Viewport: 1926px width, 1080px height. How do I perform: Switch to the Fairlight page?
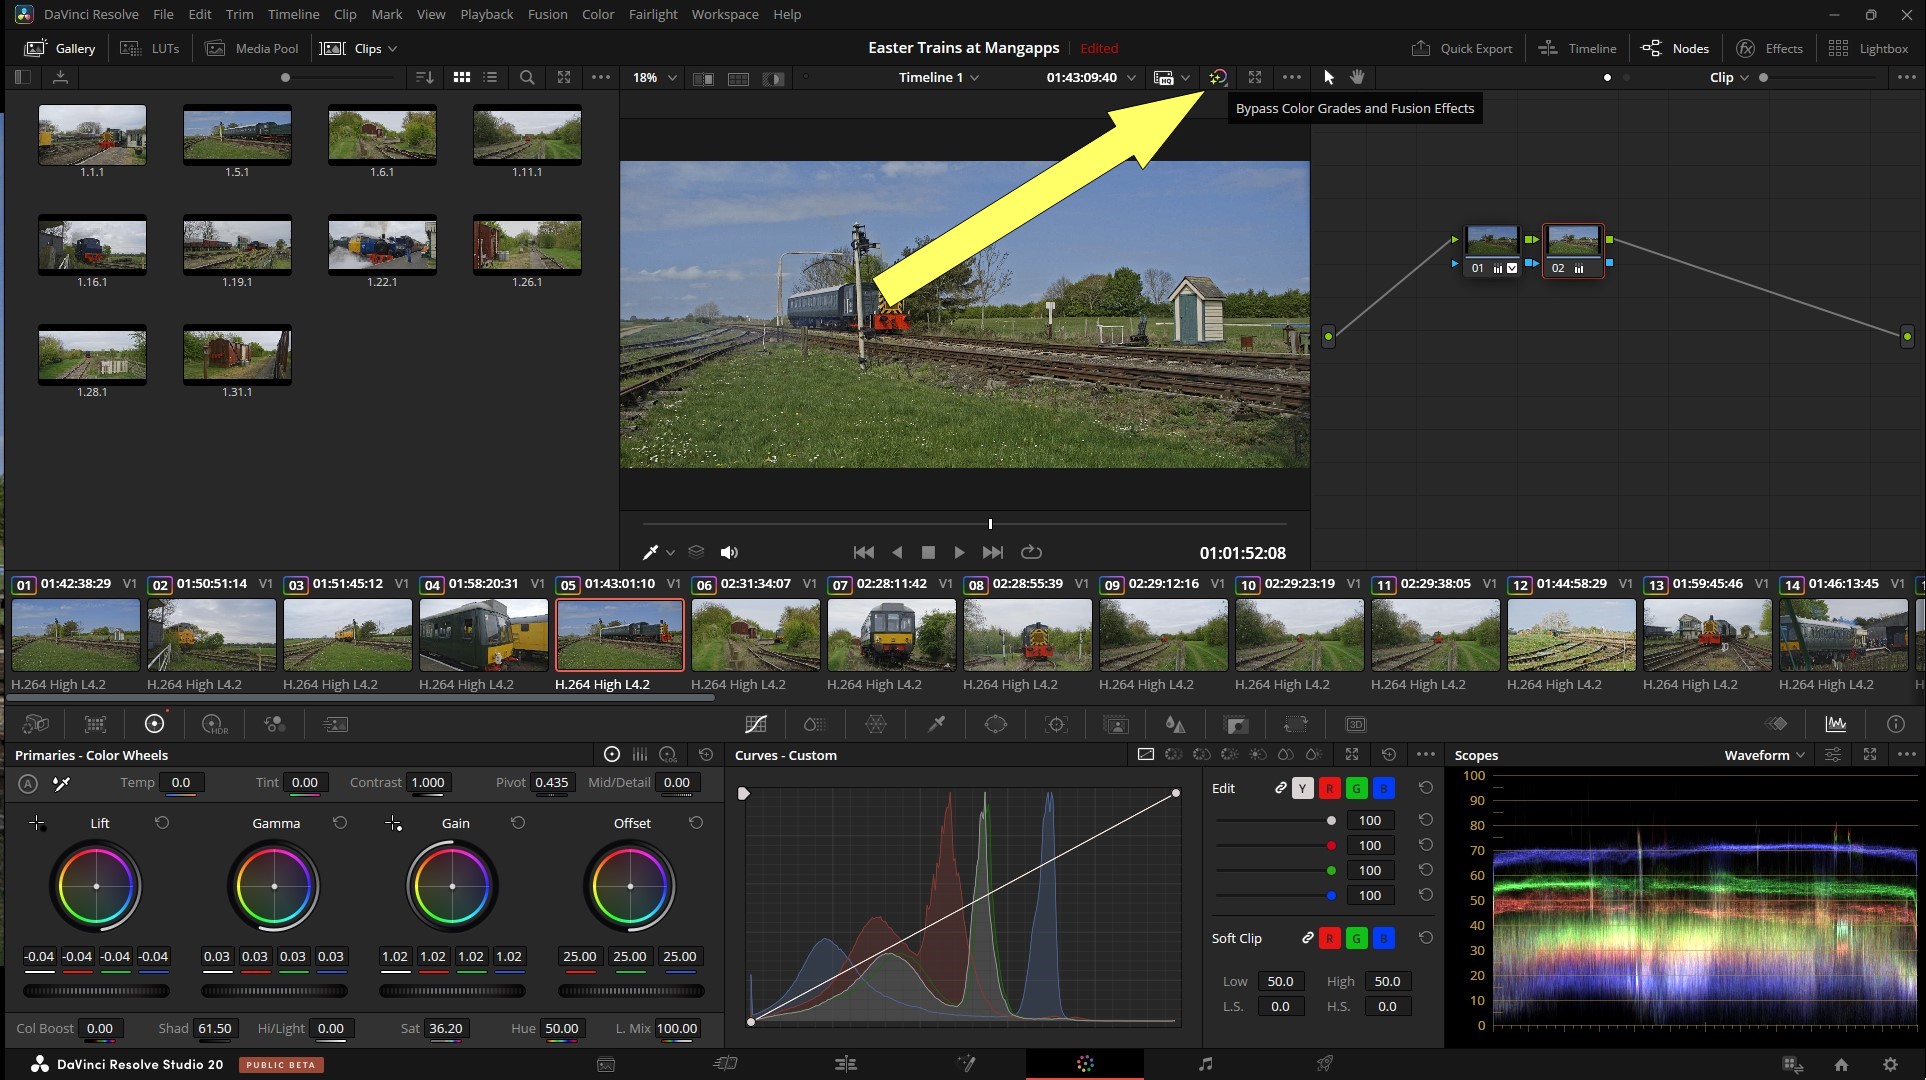click(x=1205, y=1064)
